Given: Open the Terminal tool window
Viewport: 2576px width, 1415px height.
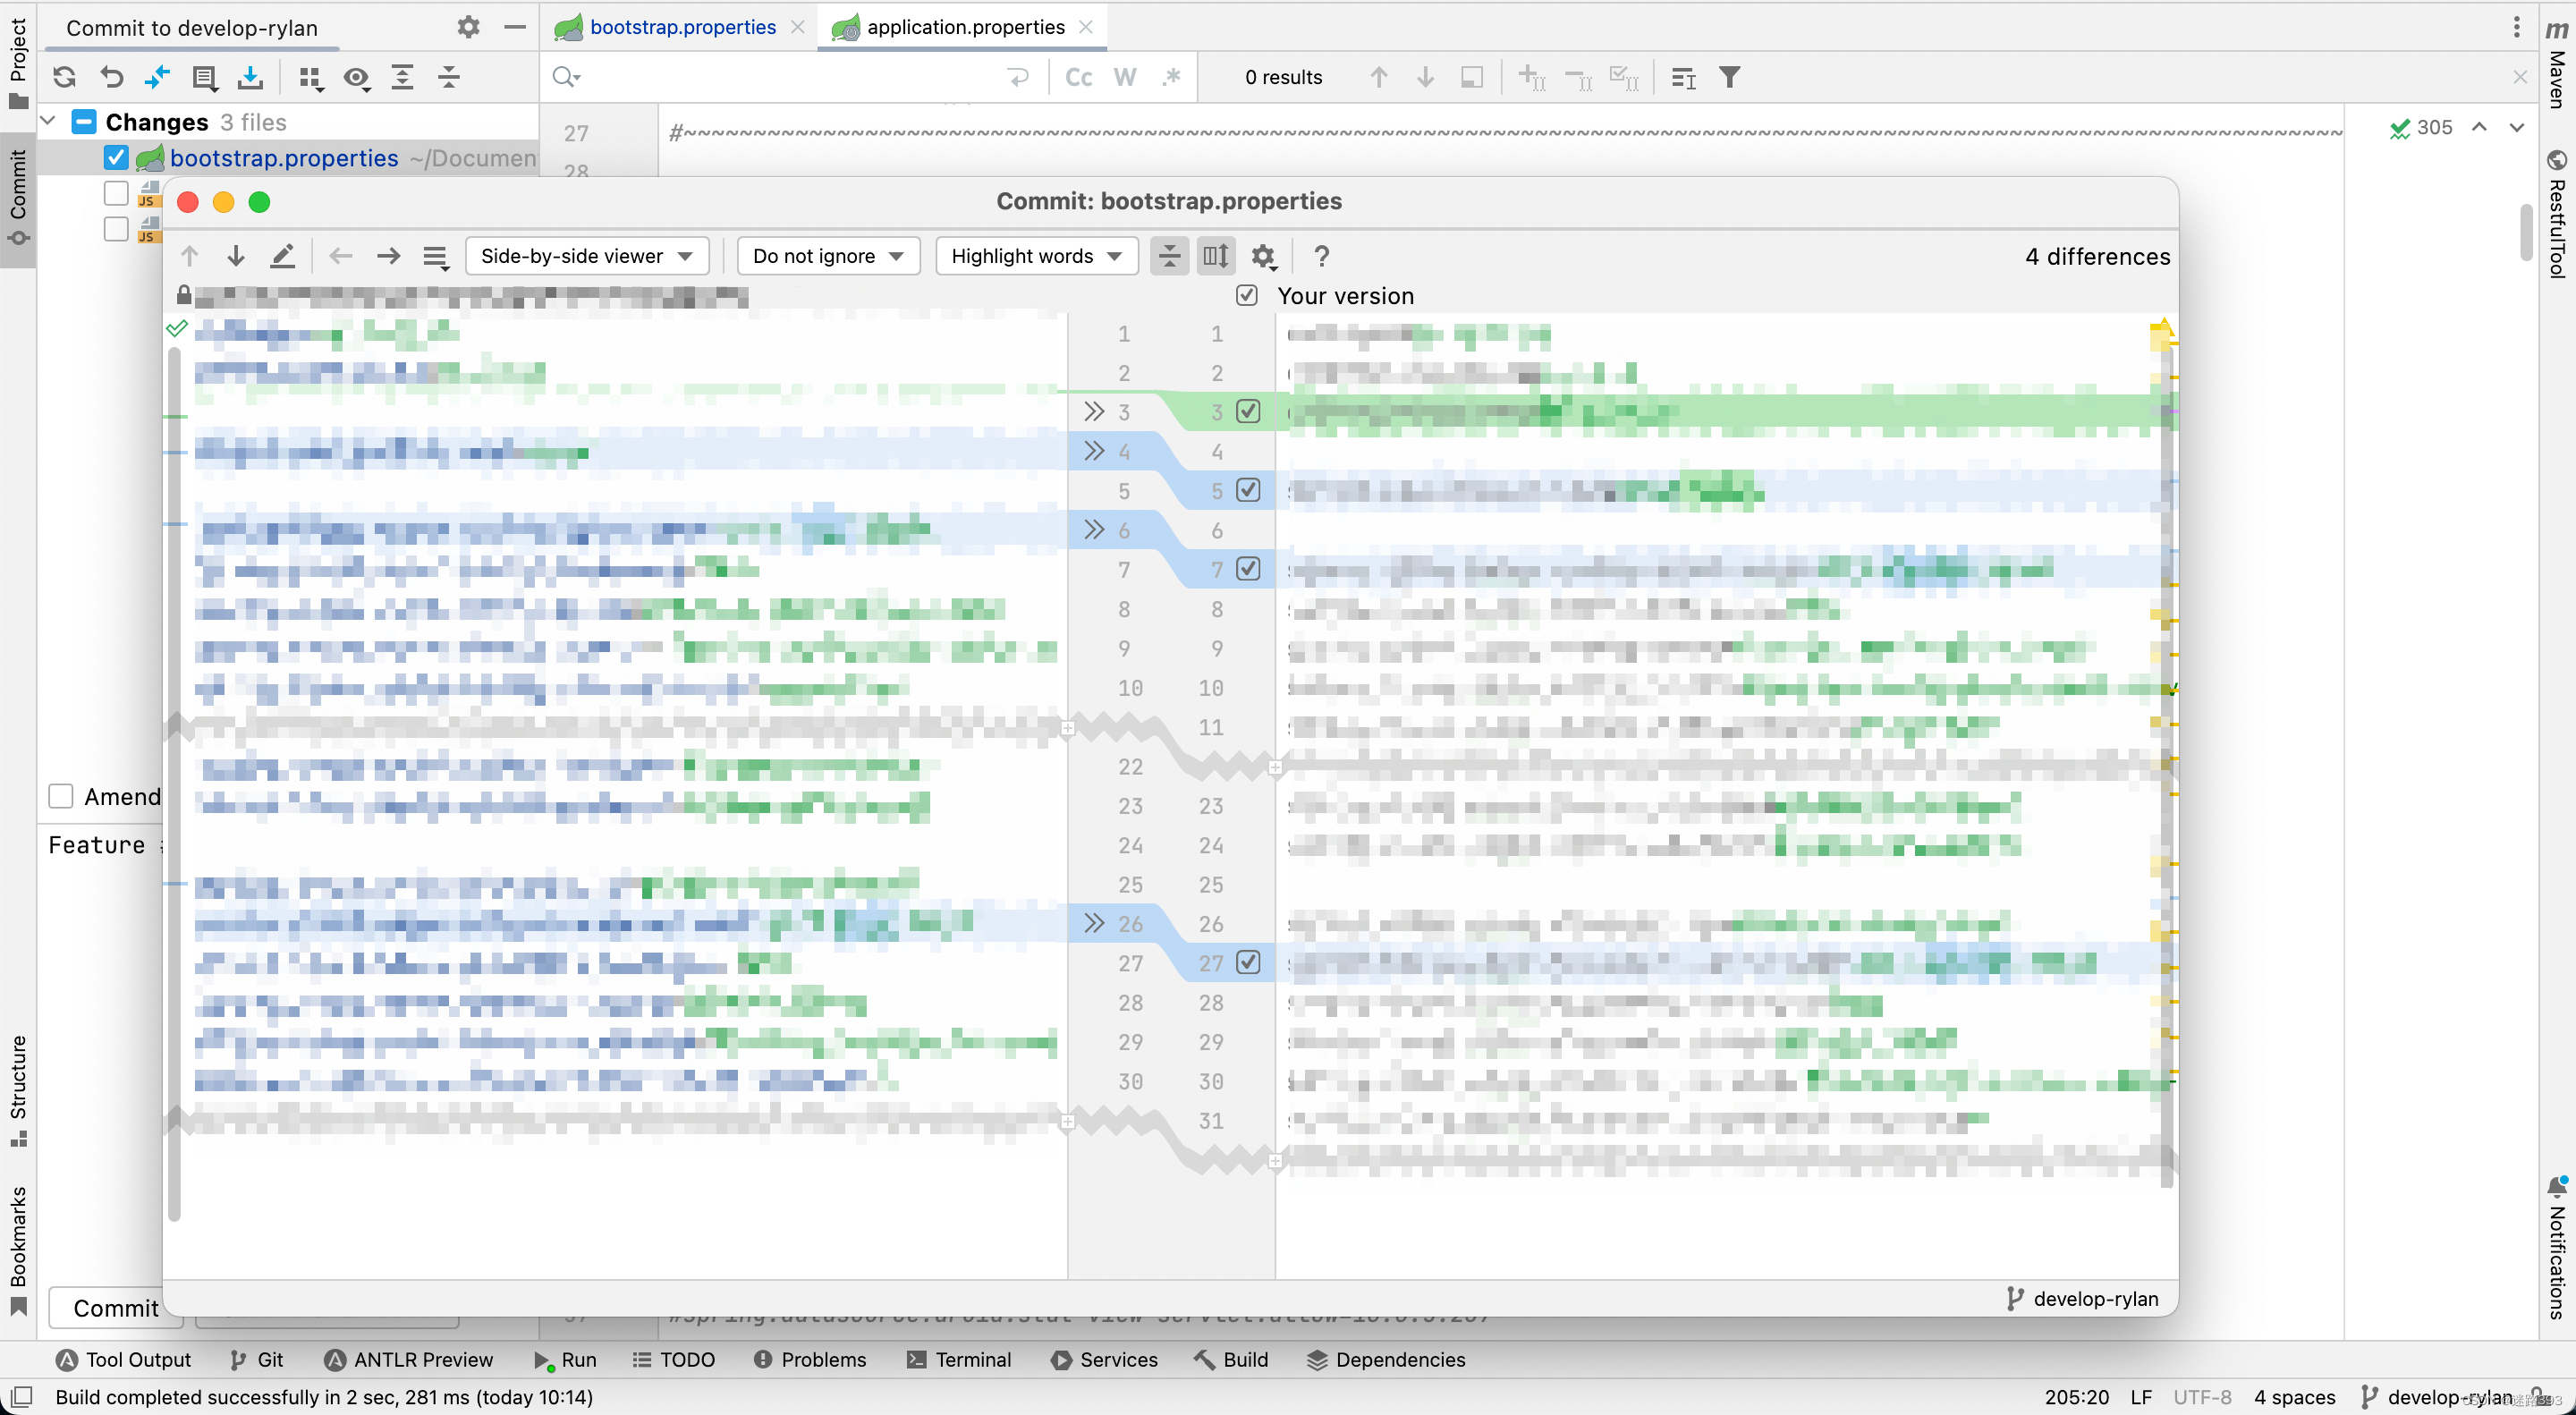Looking at the screenshot, I should (958, 1359).
